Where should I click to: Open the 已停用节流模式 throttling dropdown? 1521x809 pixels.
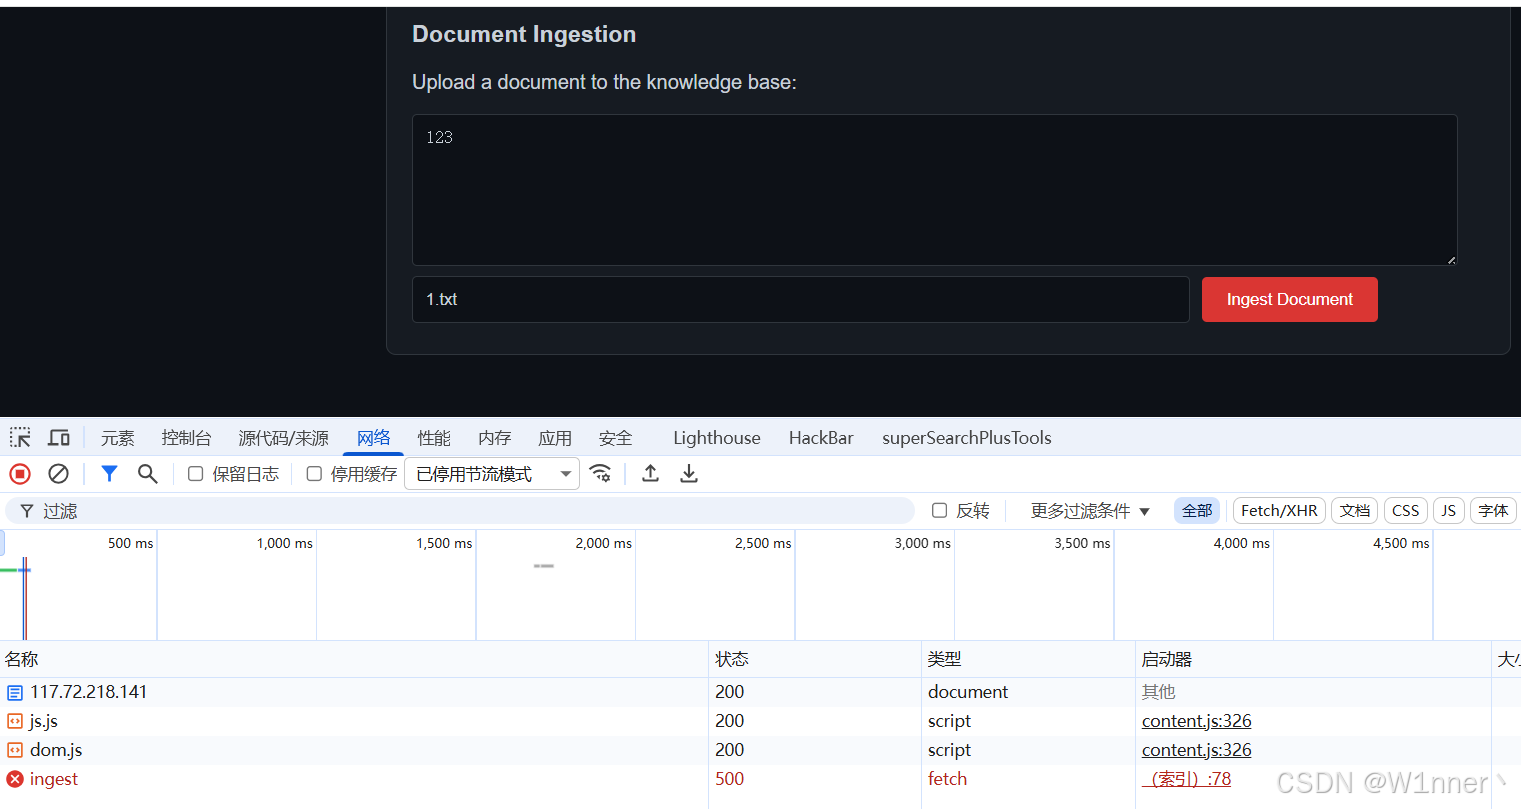click(x=492, y=474)
